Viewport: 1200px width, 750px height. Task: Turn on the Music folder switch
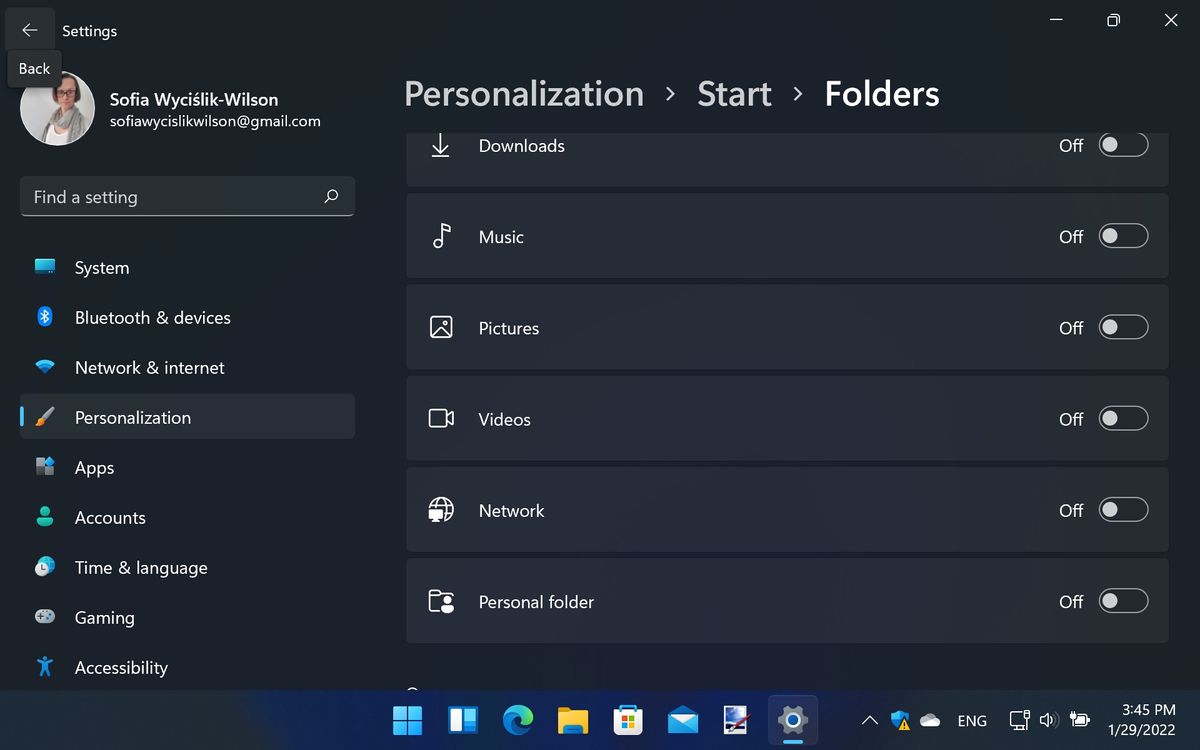(x=1122, y=236)
